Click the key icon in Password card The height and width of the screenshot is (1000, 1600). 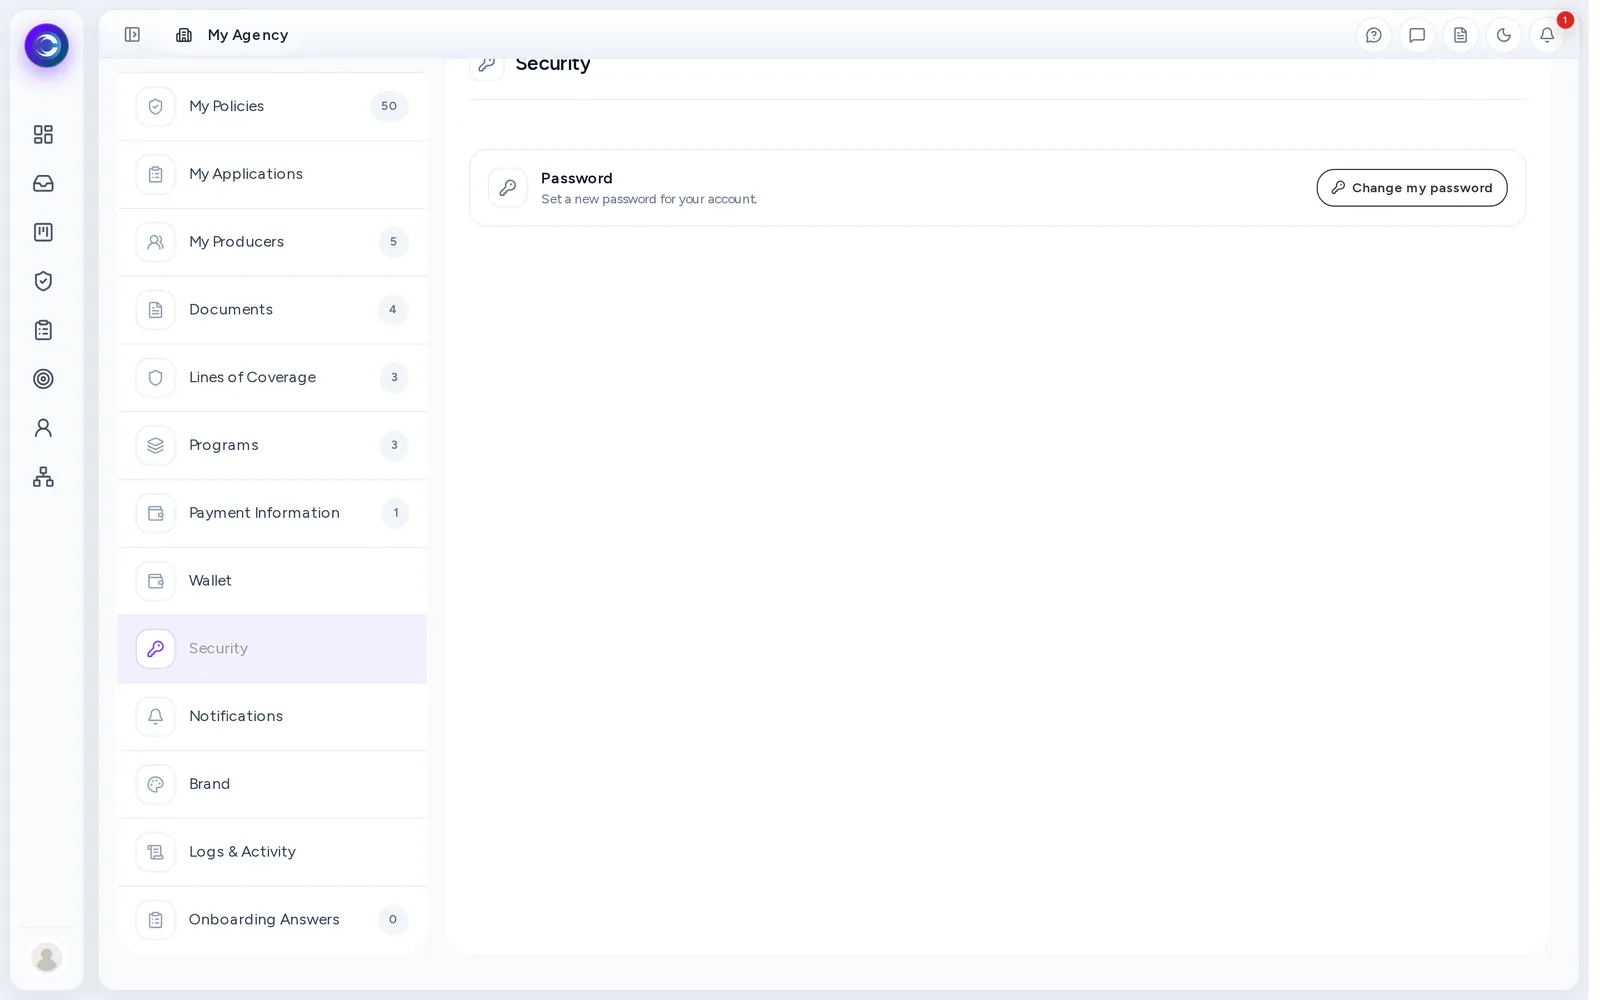(508, 188)
